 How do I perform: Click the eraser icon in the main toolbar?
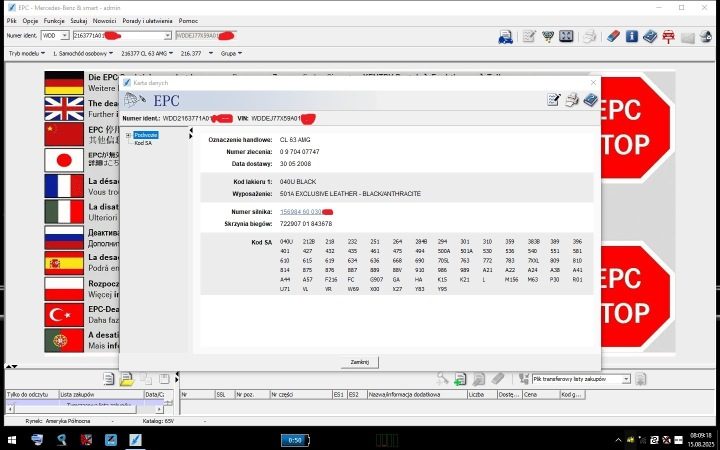coord(613,36)
